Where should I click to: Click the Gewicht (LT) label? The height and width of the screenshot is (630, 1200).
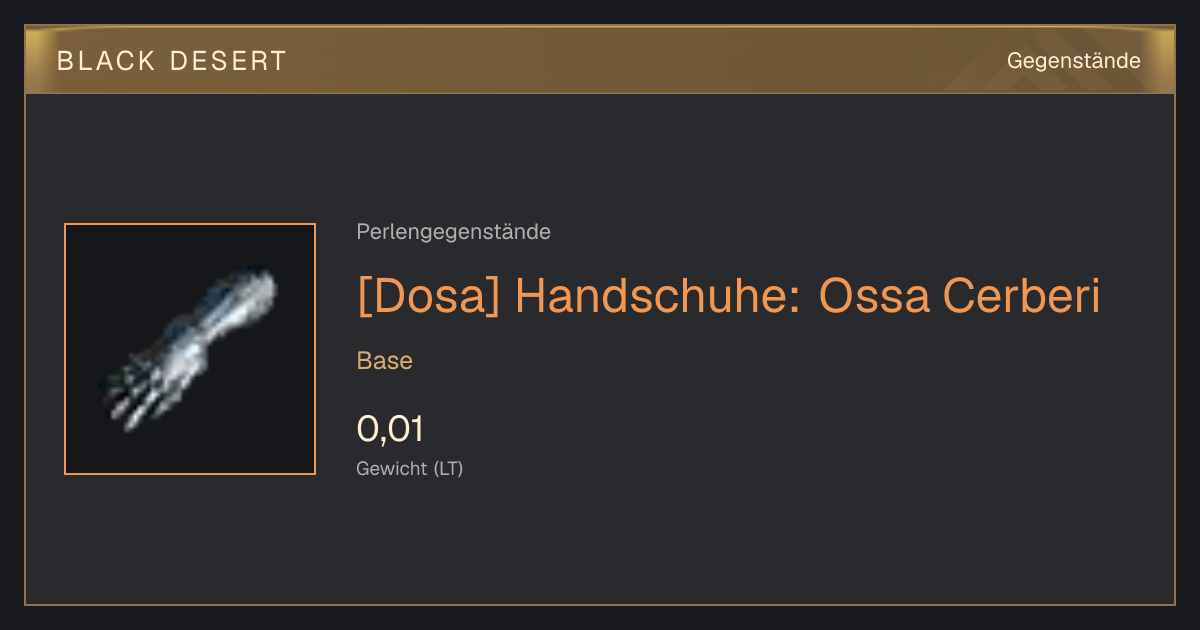410,468
